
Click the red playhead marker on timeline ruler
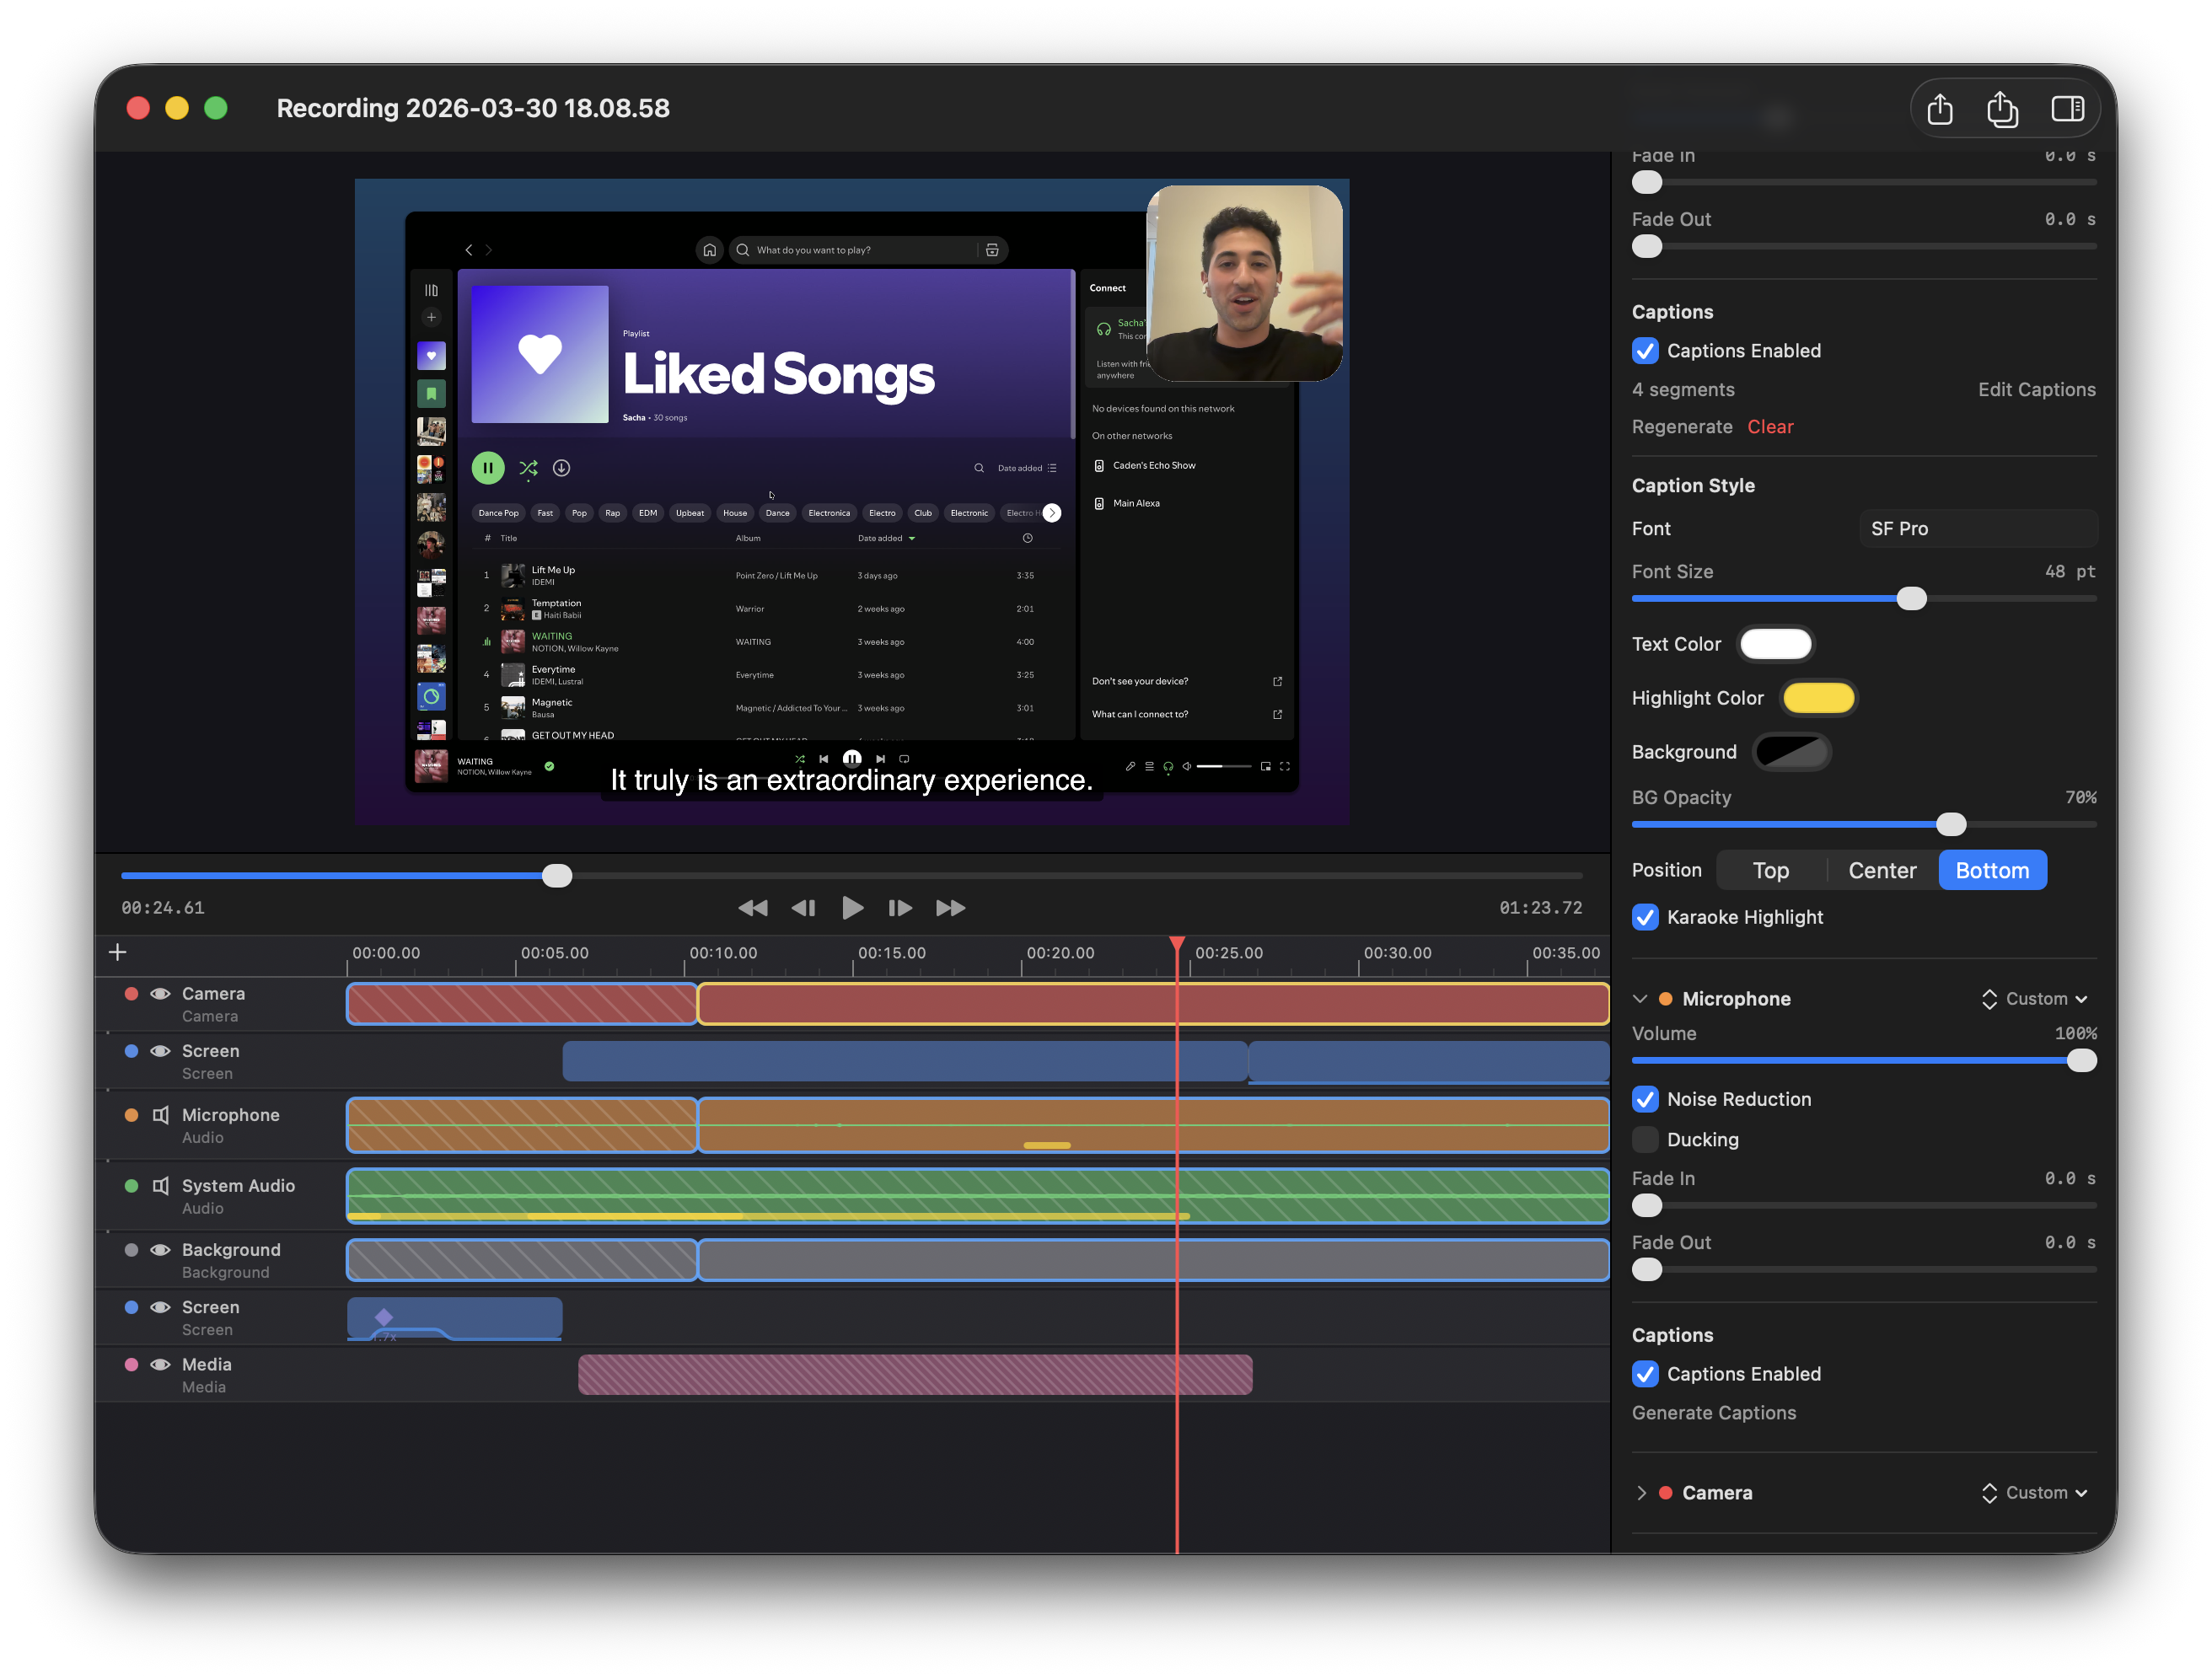click(x=1177, y=944)
